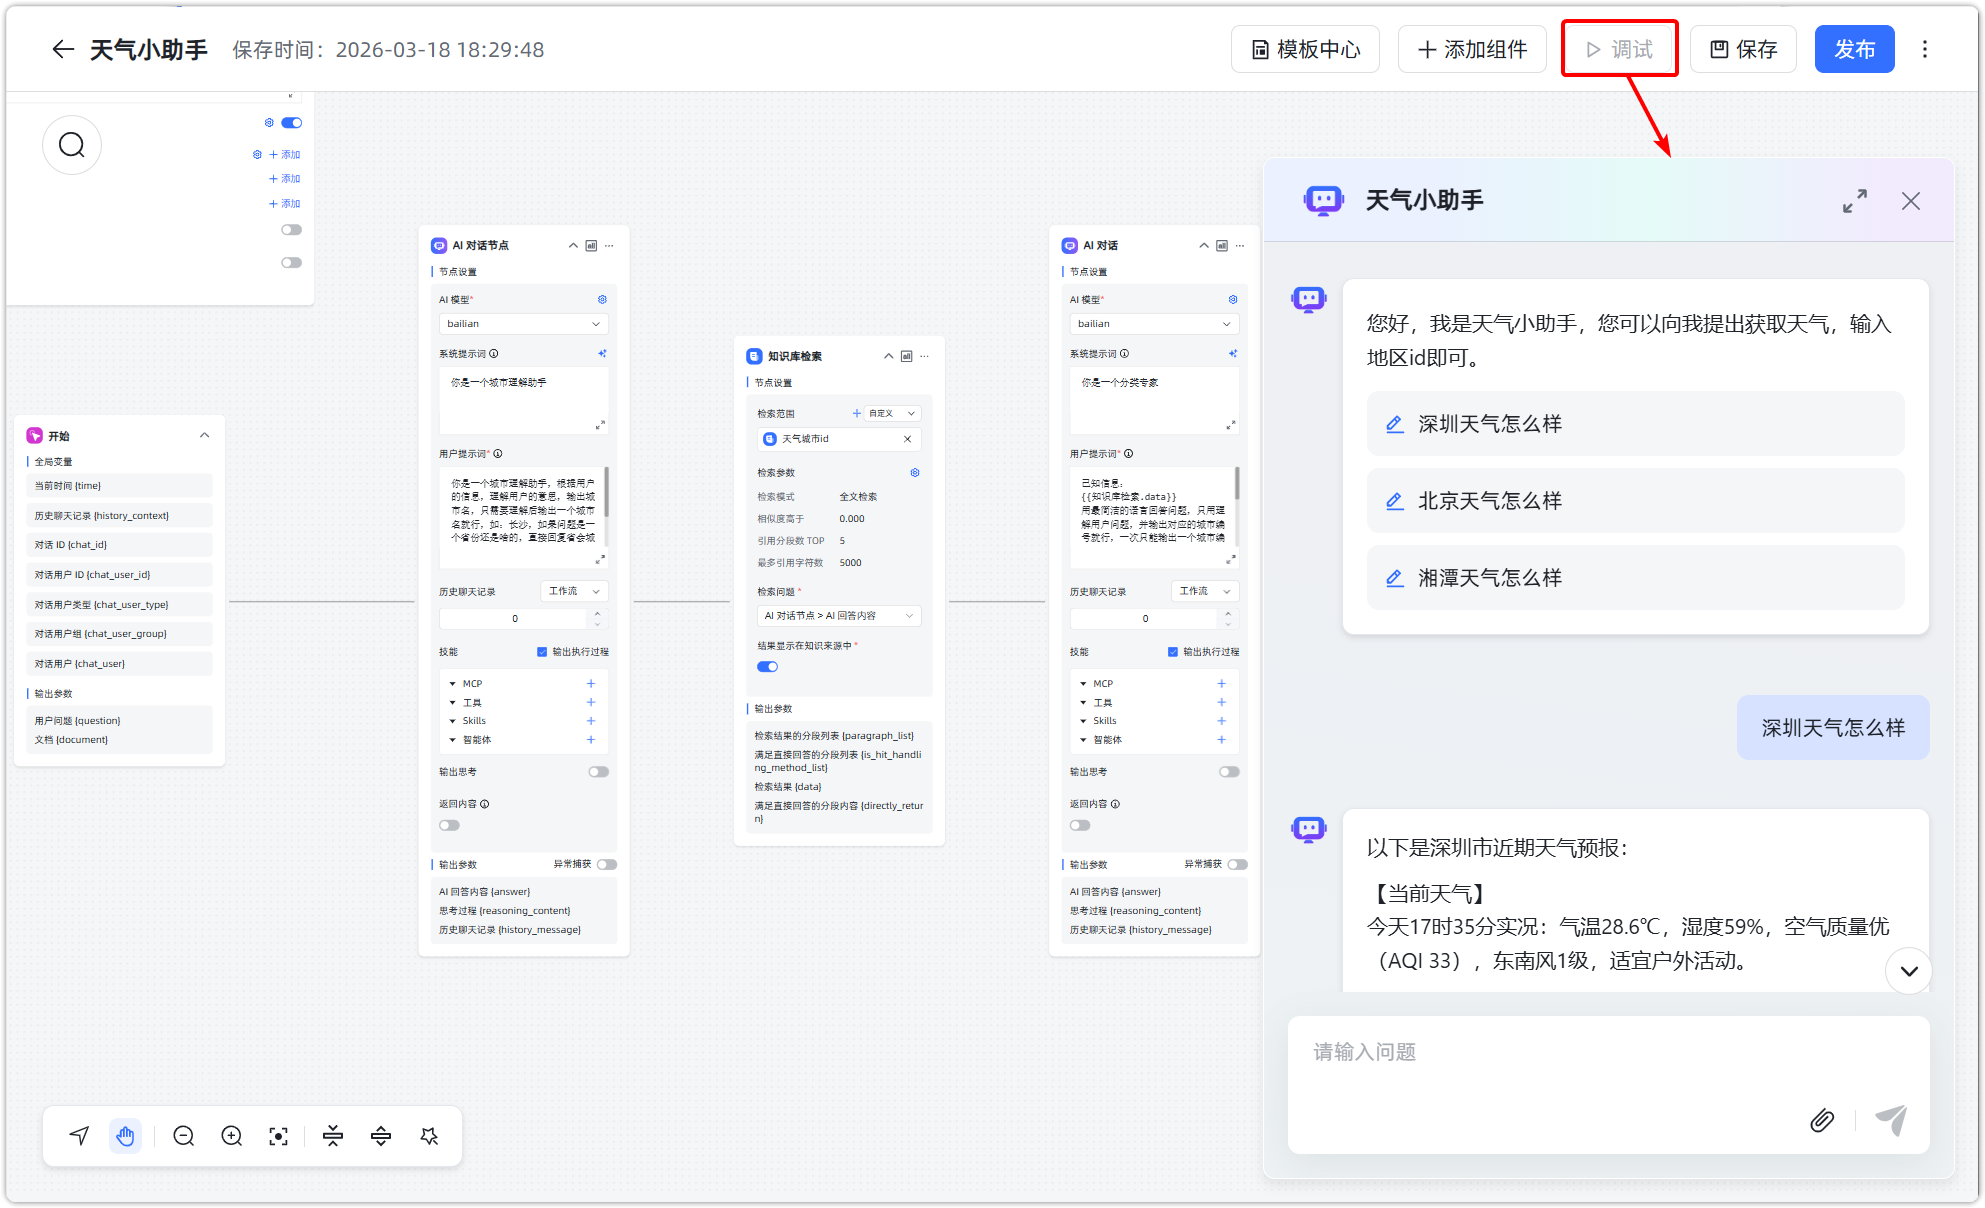This screenshot has width=1985, height=1208.
Task: Open 模板中心
Action: pos(1305,50)
